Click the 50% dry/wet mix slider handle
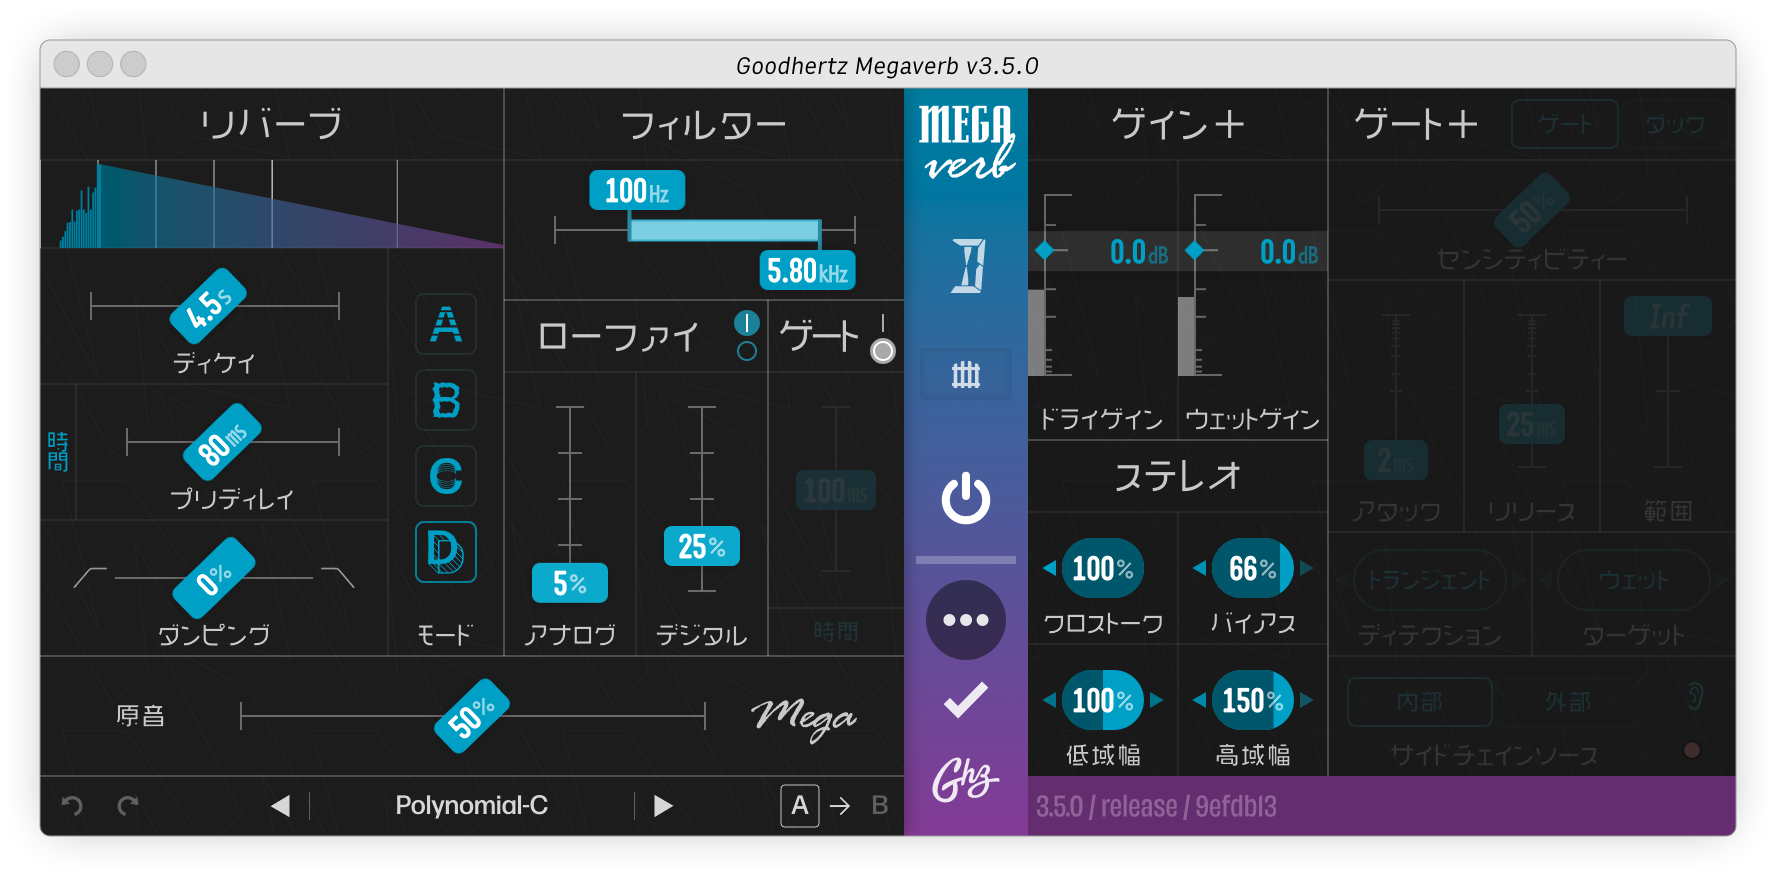1776x876 pixels. [472, 716]
